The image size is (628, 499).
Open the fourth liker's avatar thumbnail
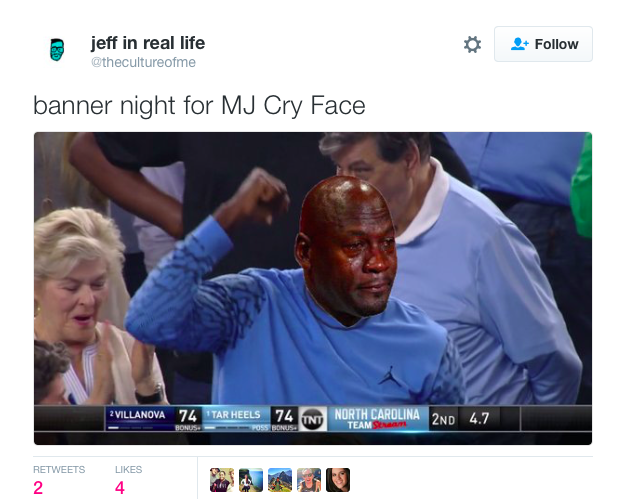309,480
